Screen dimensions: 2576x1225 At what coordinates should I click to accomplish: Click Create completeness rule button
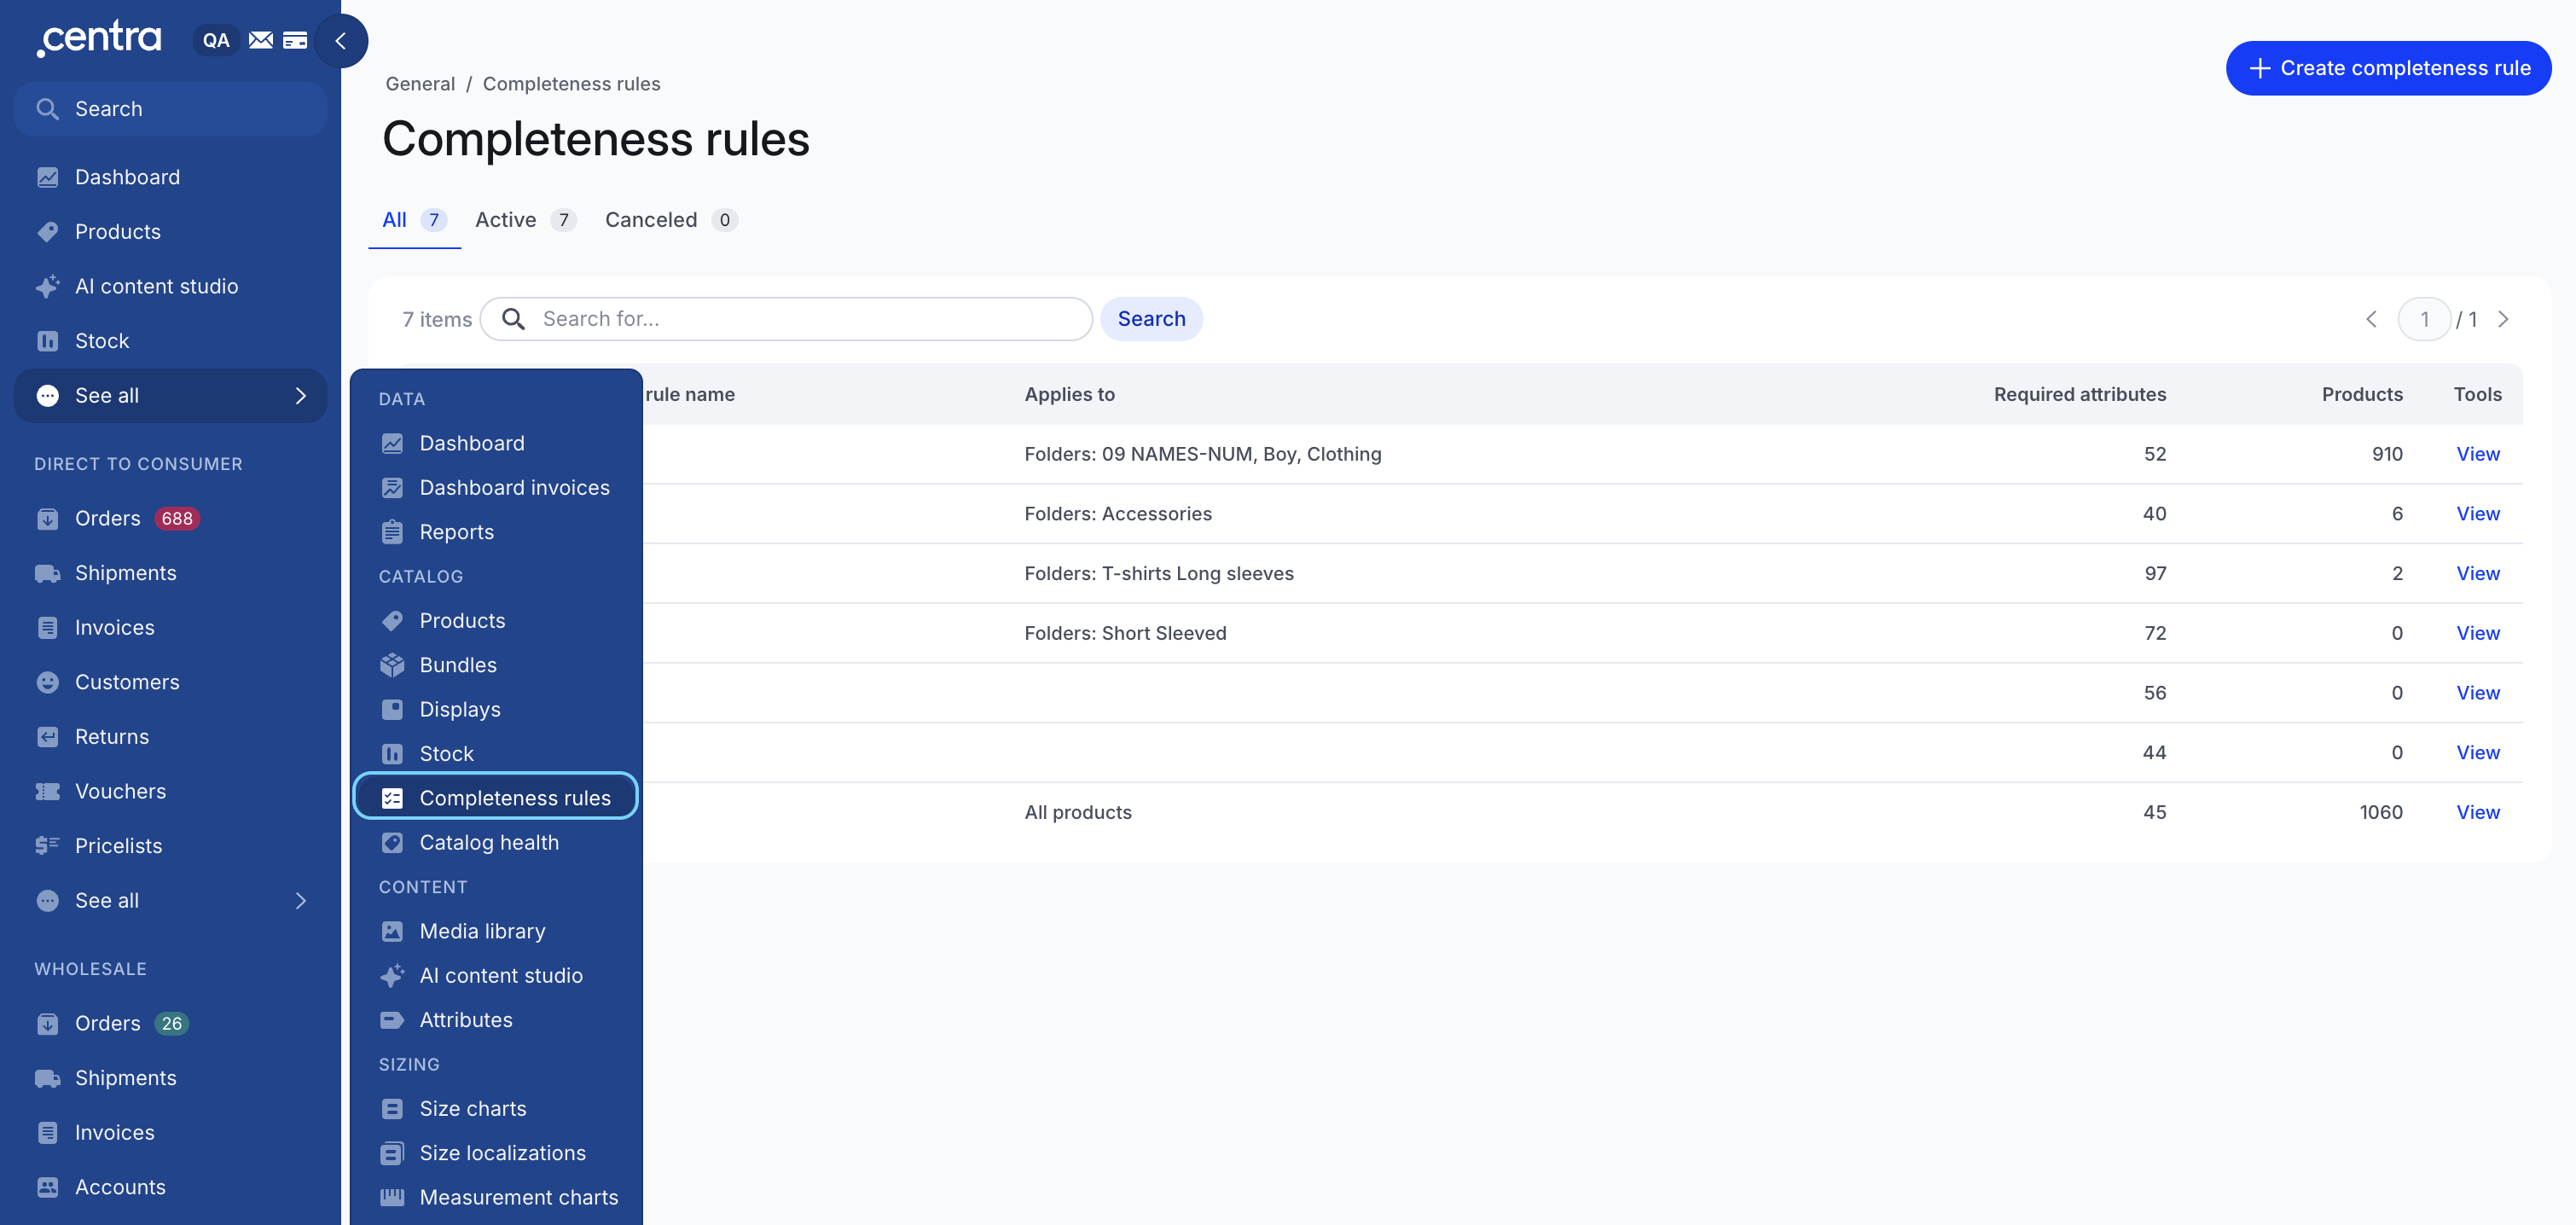tap(2388, 68)
